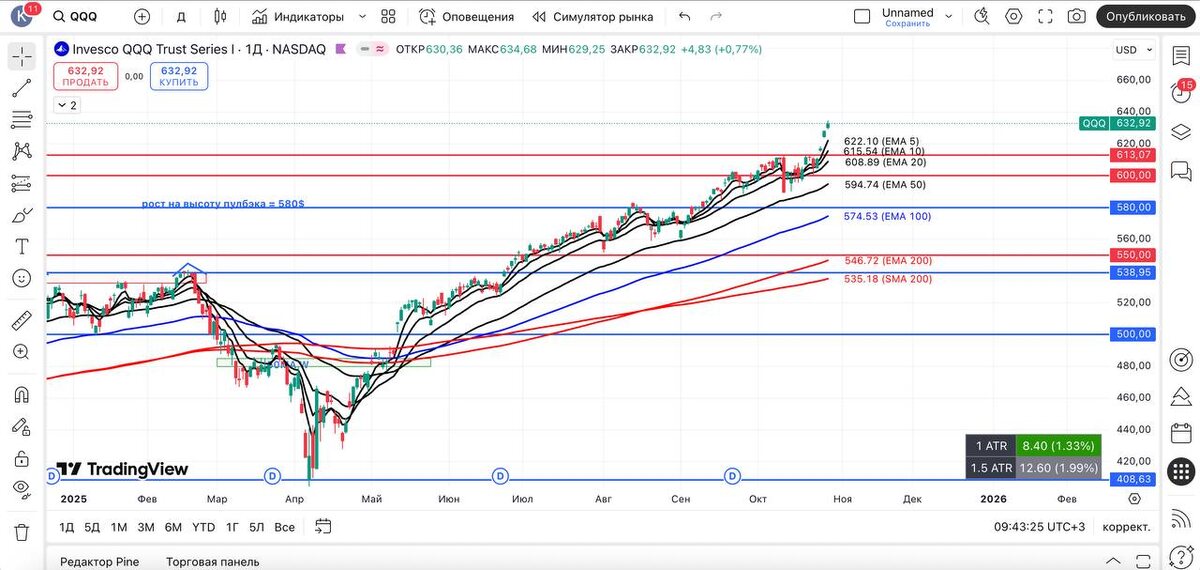Select the brush drawing tool
Viewport: 1200px width, 570px height.
click(21, 215)
